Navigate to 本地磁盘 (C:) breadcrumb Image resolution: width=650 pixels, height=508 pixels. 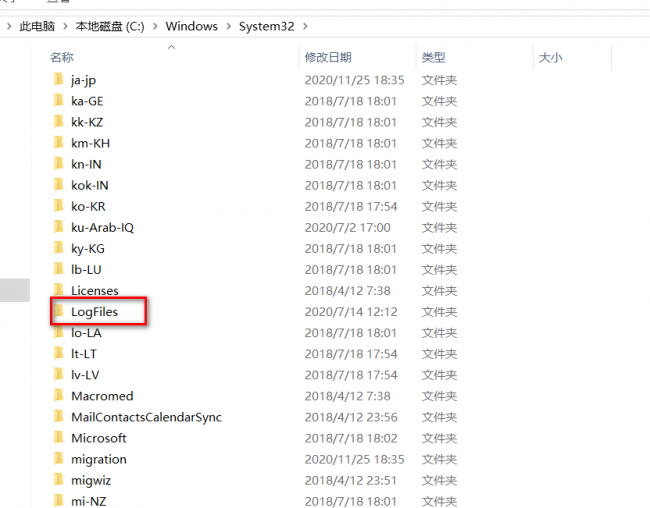tap(110, 26)
